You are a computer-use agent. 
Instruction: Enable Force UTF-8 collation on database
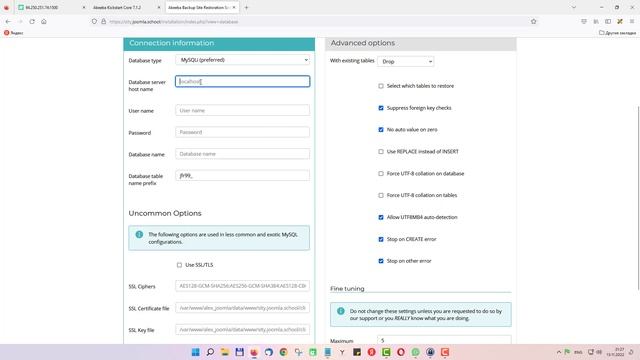click(381, 173)
